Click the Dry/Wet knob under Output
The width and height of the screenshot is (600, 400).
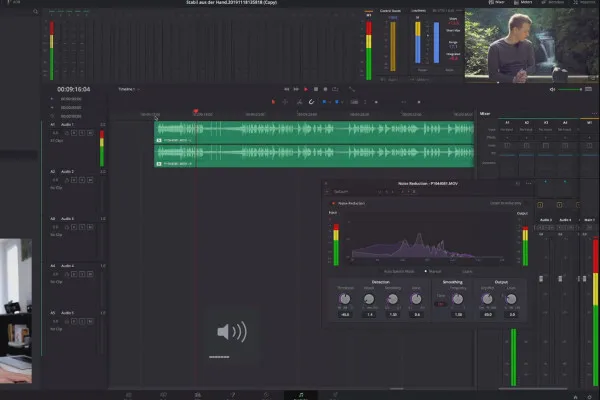(487, 299)
